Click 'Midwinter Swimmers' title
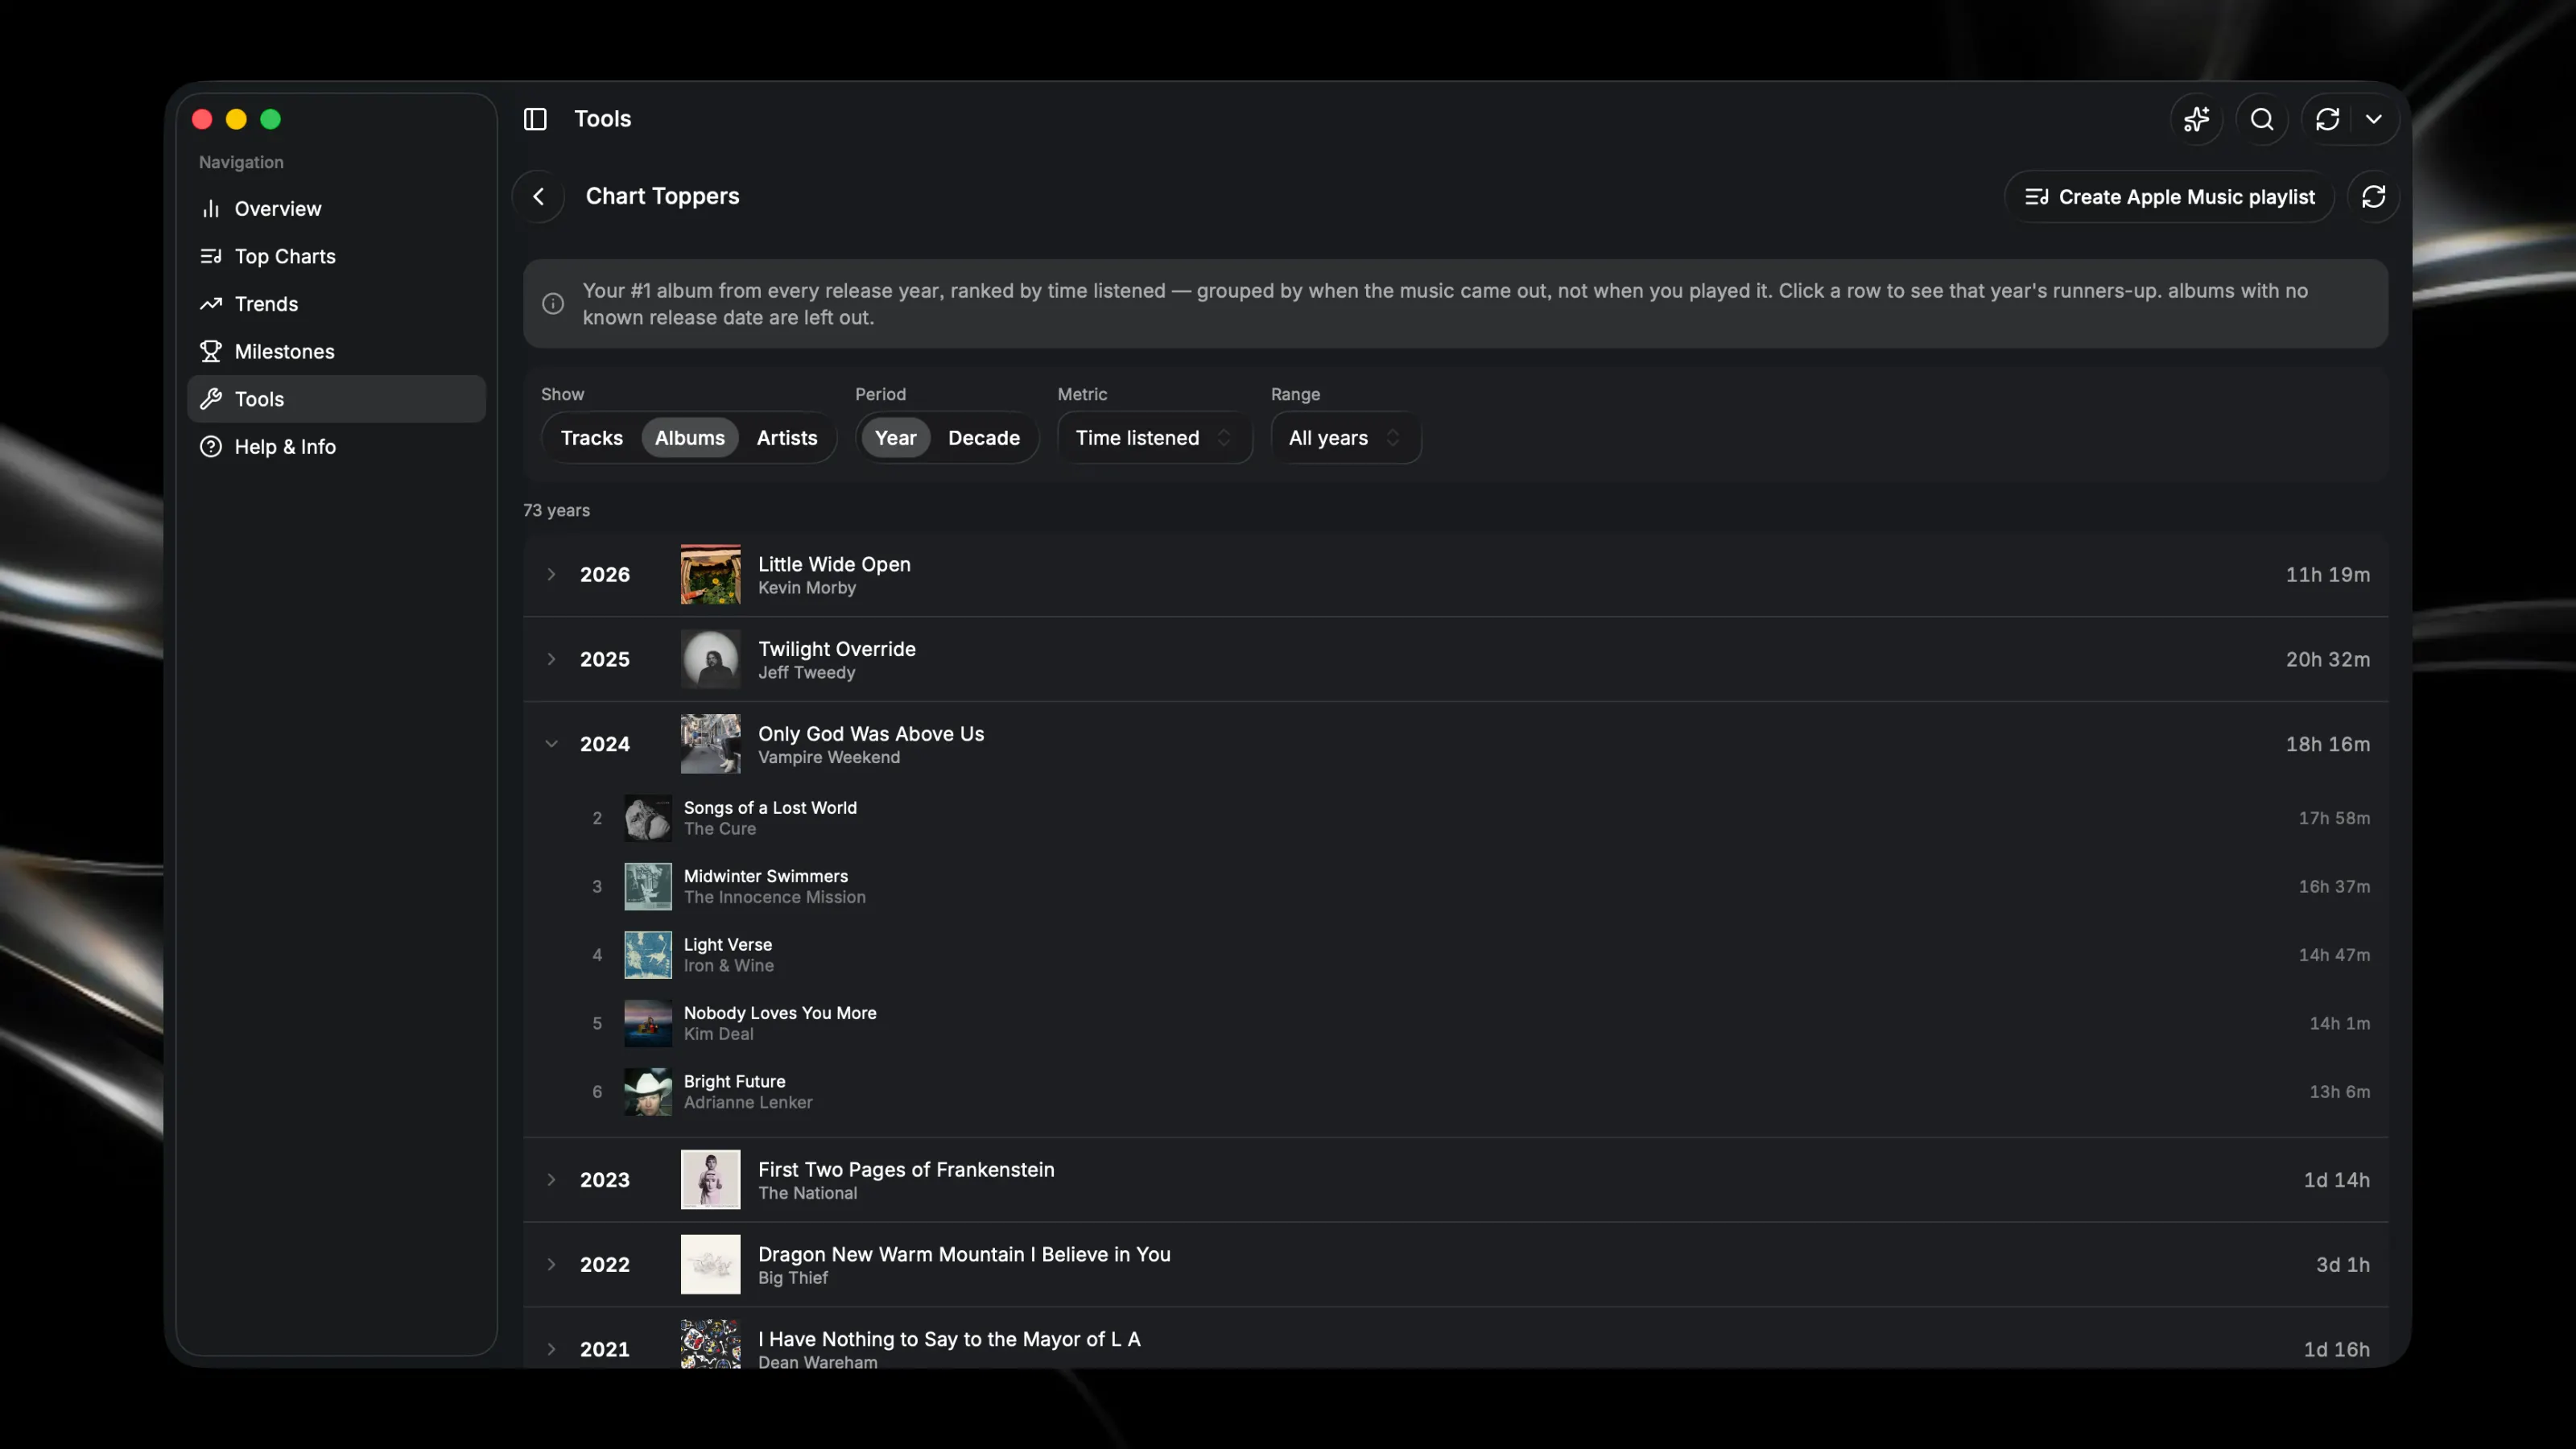The image size is (2576, 1449). tap(766, 876)
